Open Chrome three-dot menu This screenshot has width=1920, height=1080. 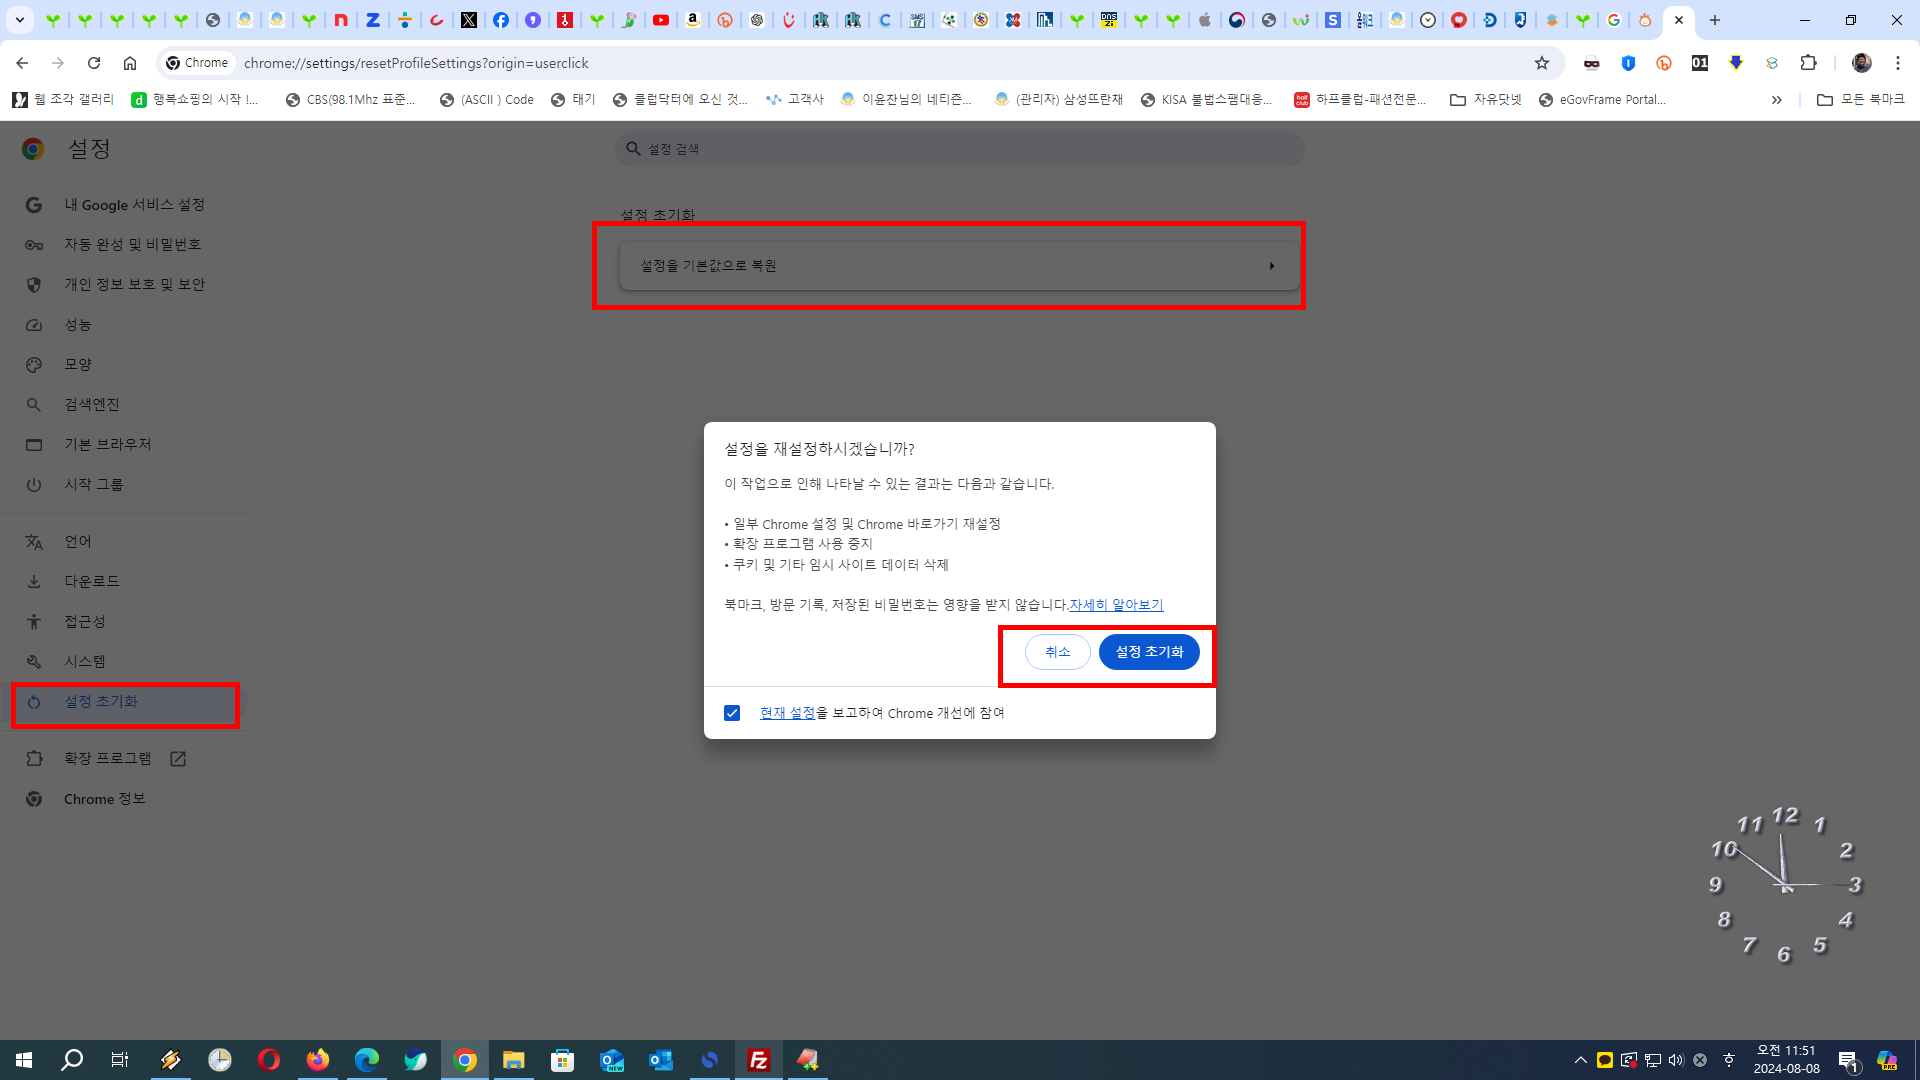click(1898, 63)
